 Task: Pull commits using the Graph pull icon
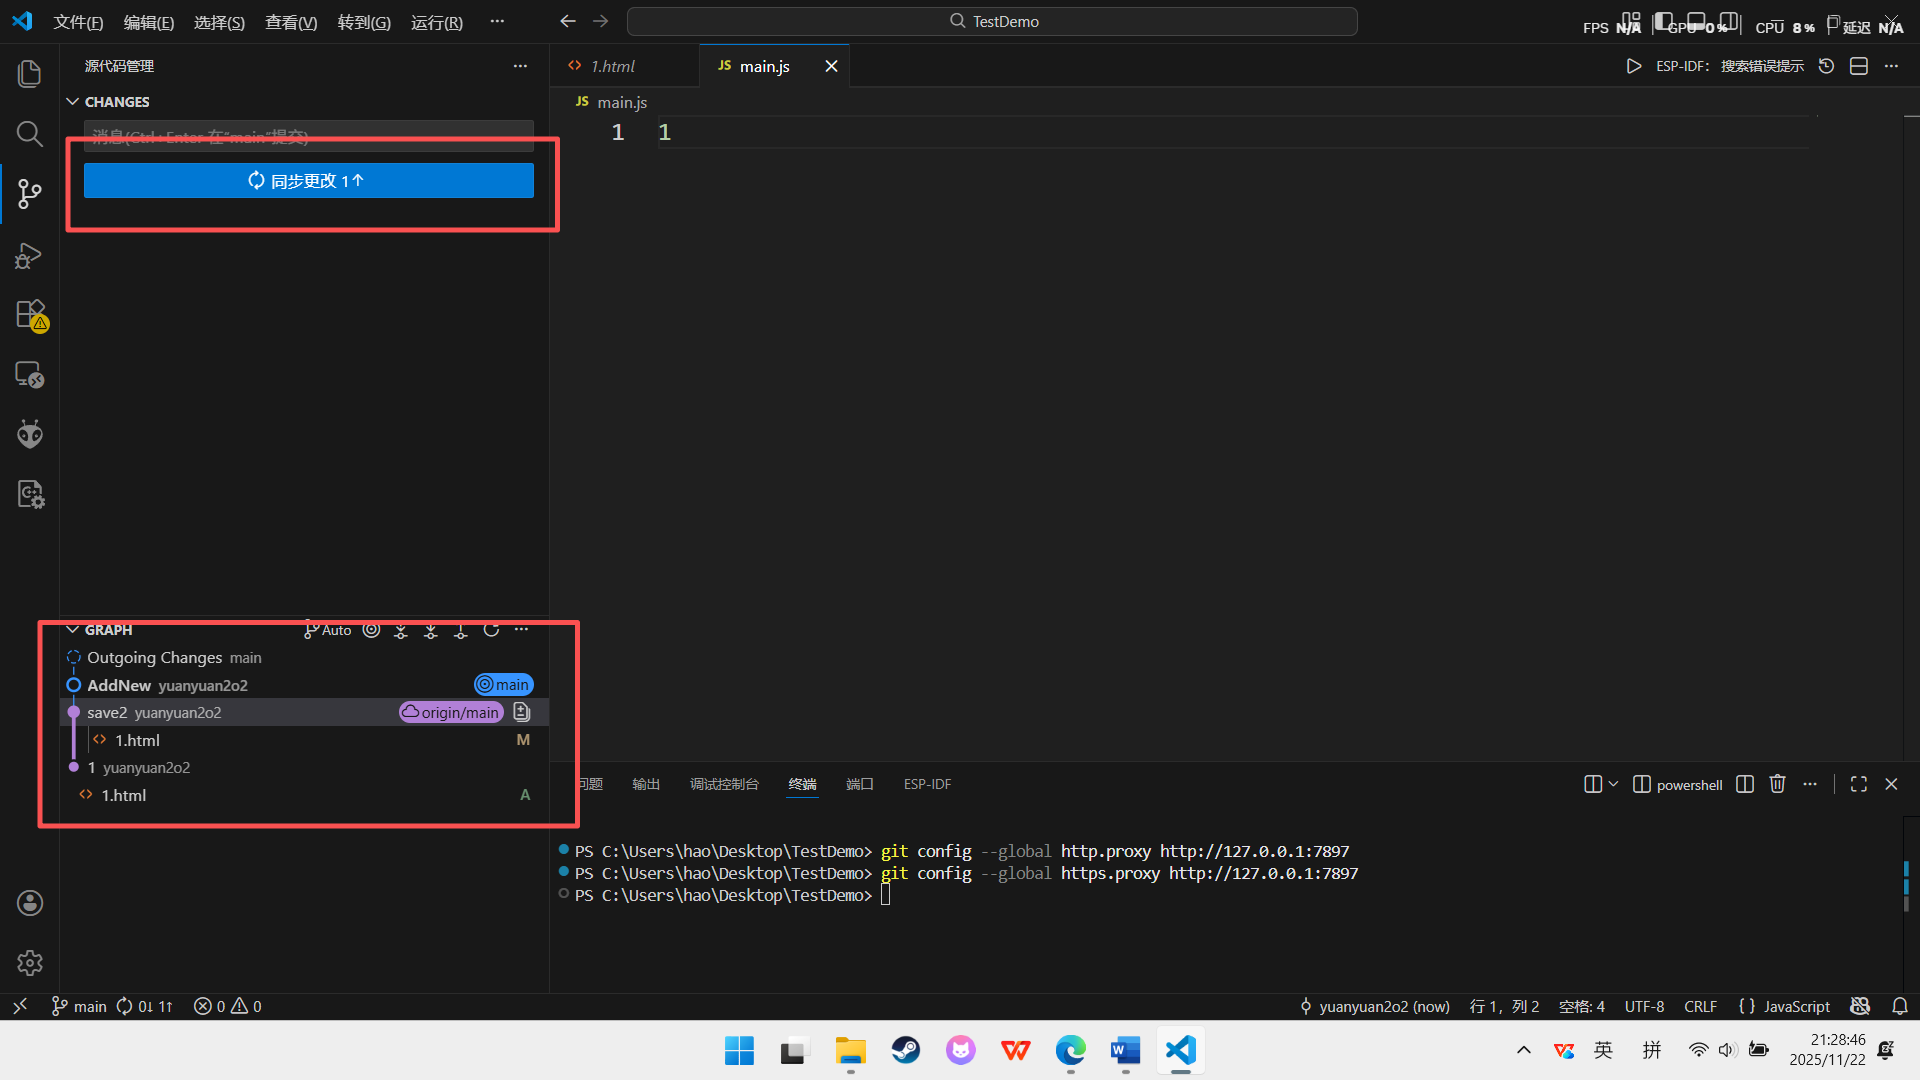click(430, 629)
